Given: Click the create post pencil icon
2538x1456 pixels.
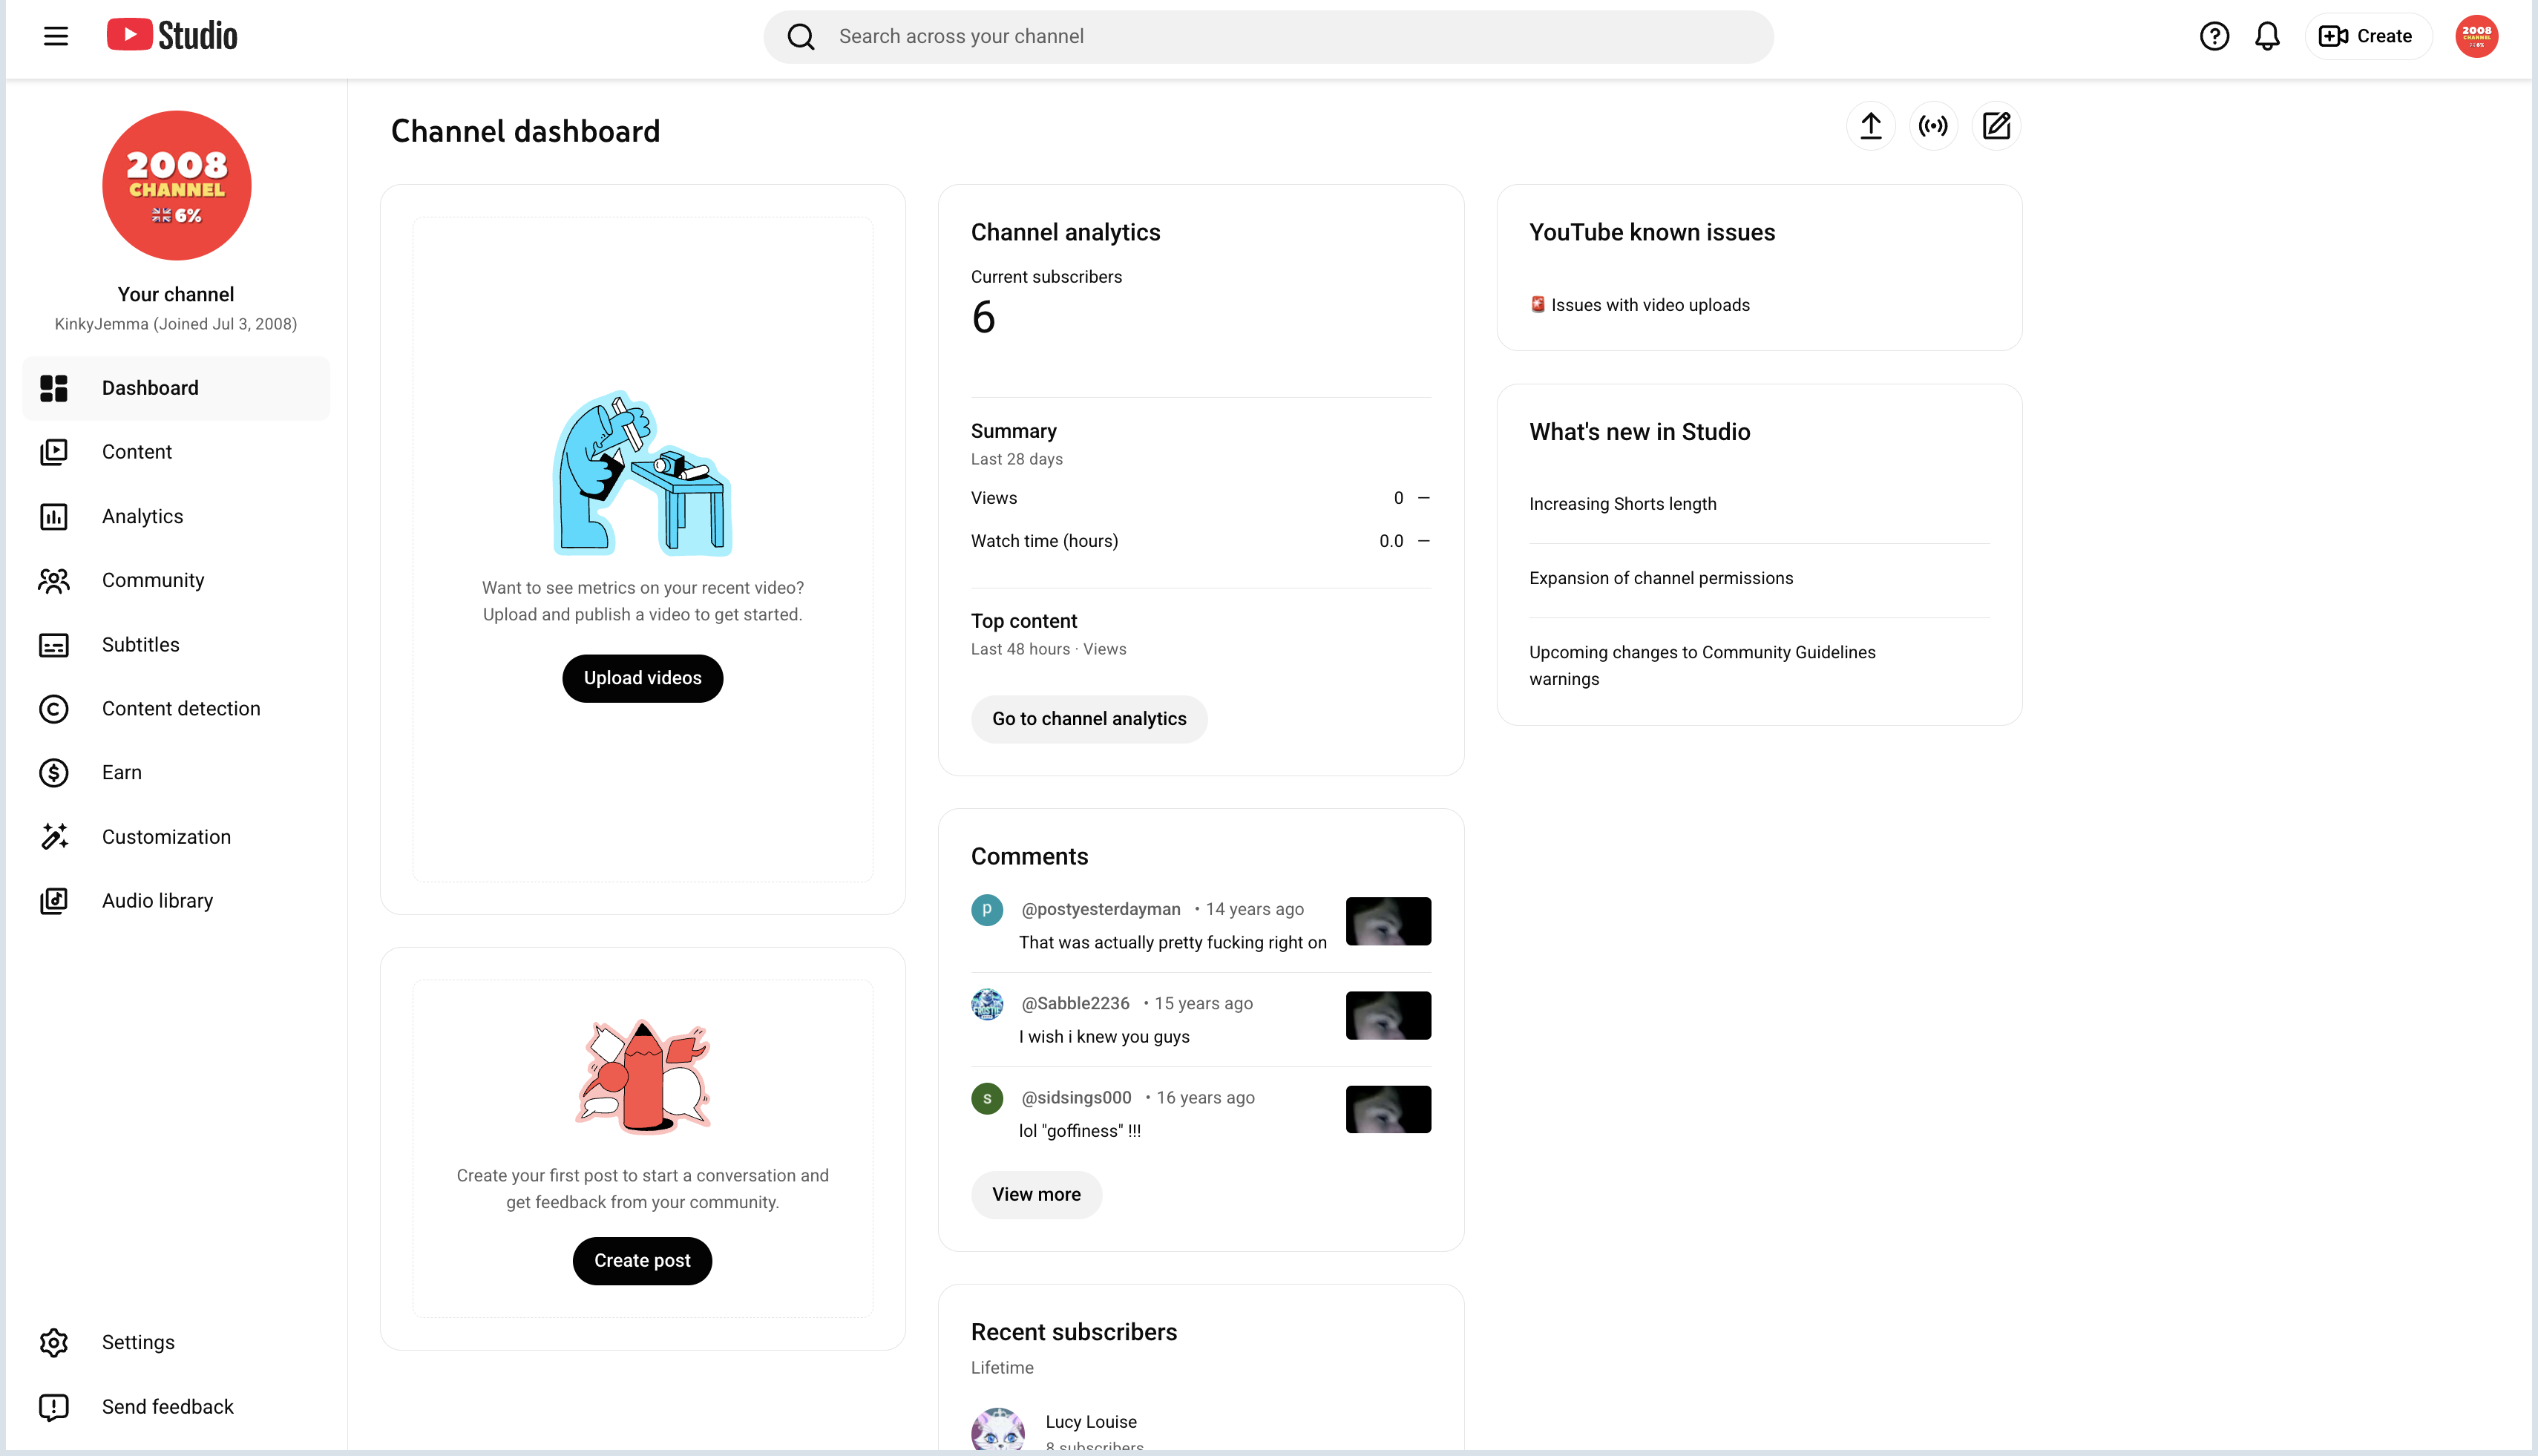Looking at the screenshot, I should point(1996,126).
